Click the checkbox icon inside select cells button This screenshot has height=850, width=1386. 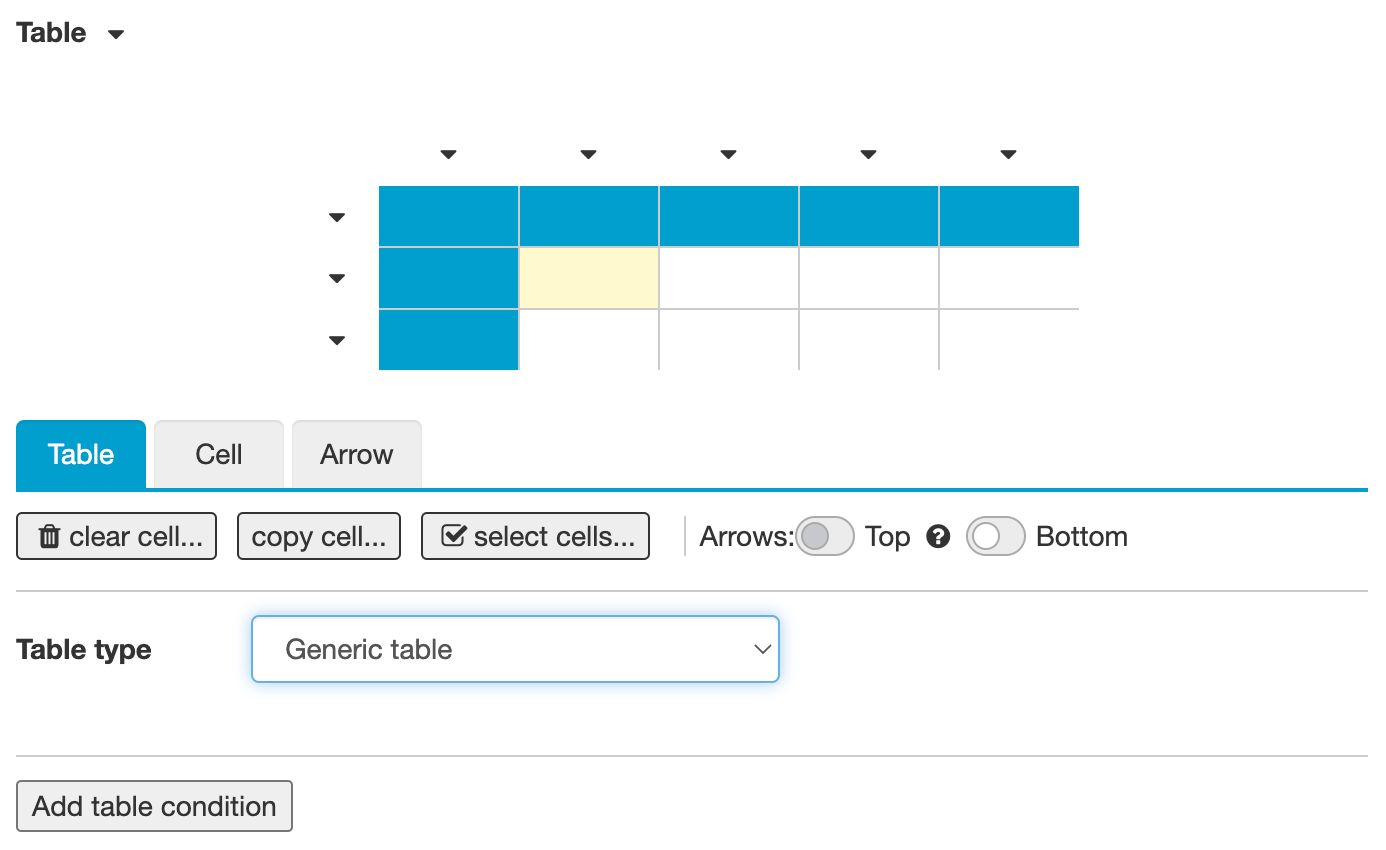(x=455, y=536)
